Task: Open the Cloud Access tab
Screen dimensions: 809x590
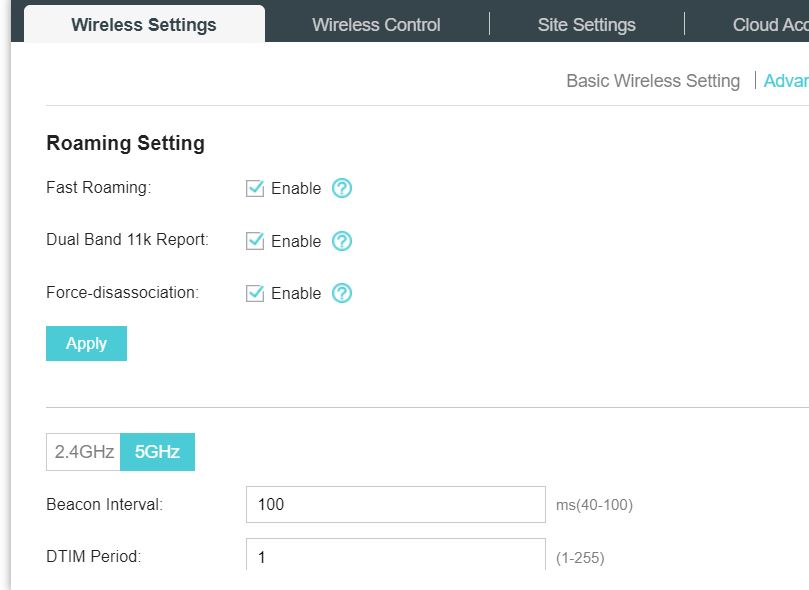Action: pos(769,25)
